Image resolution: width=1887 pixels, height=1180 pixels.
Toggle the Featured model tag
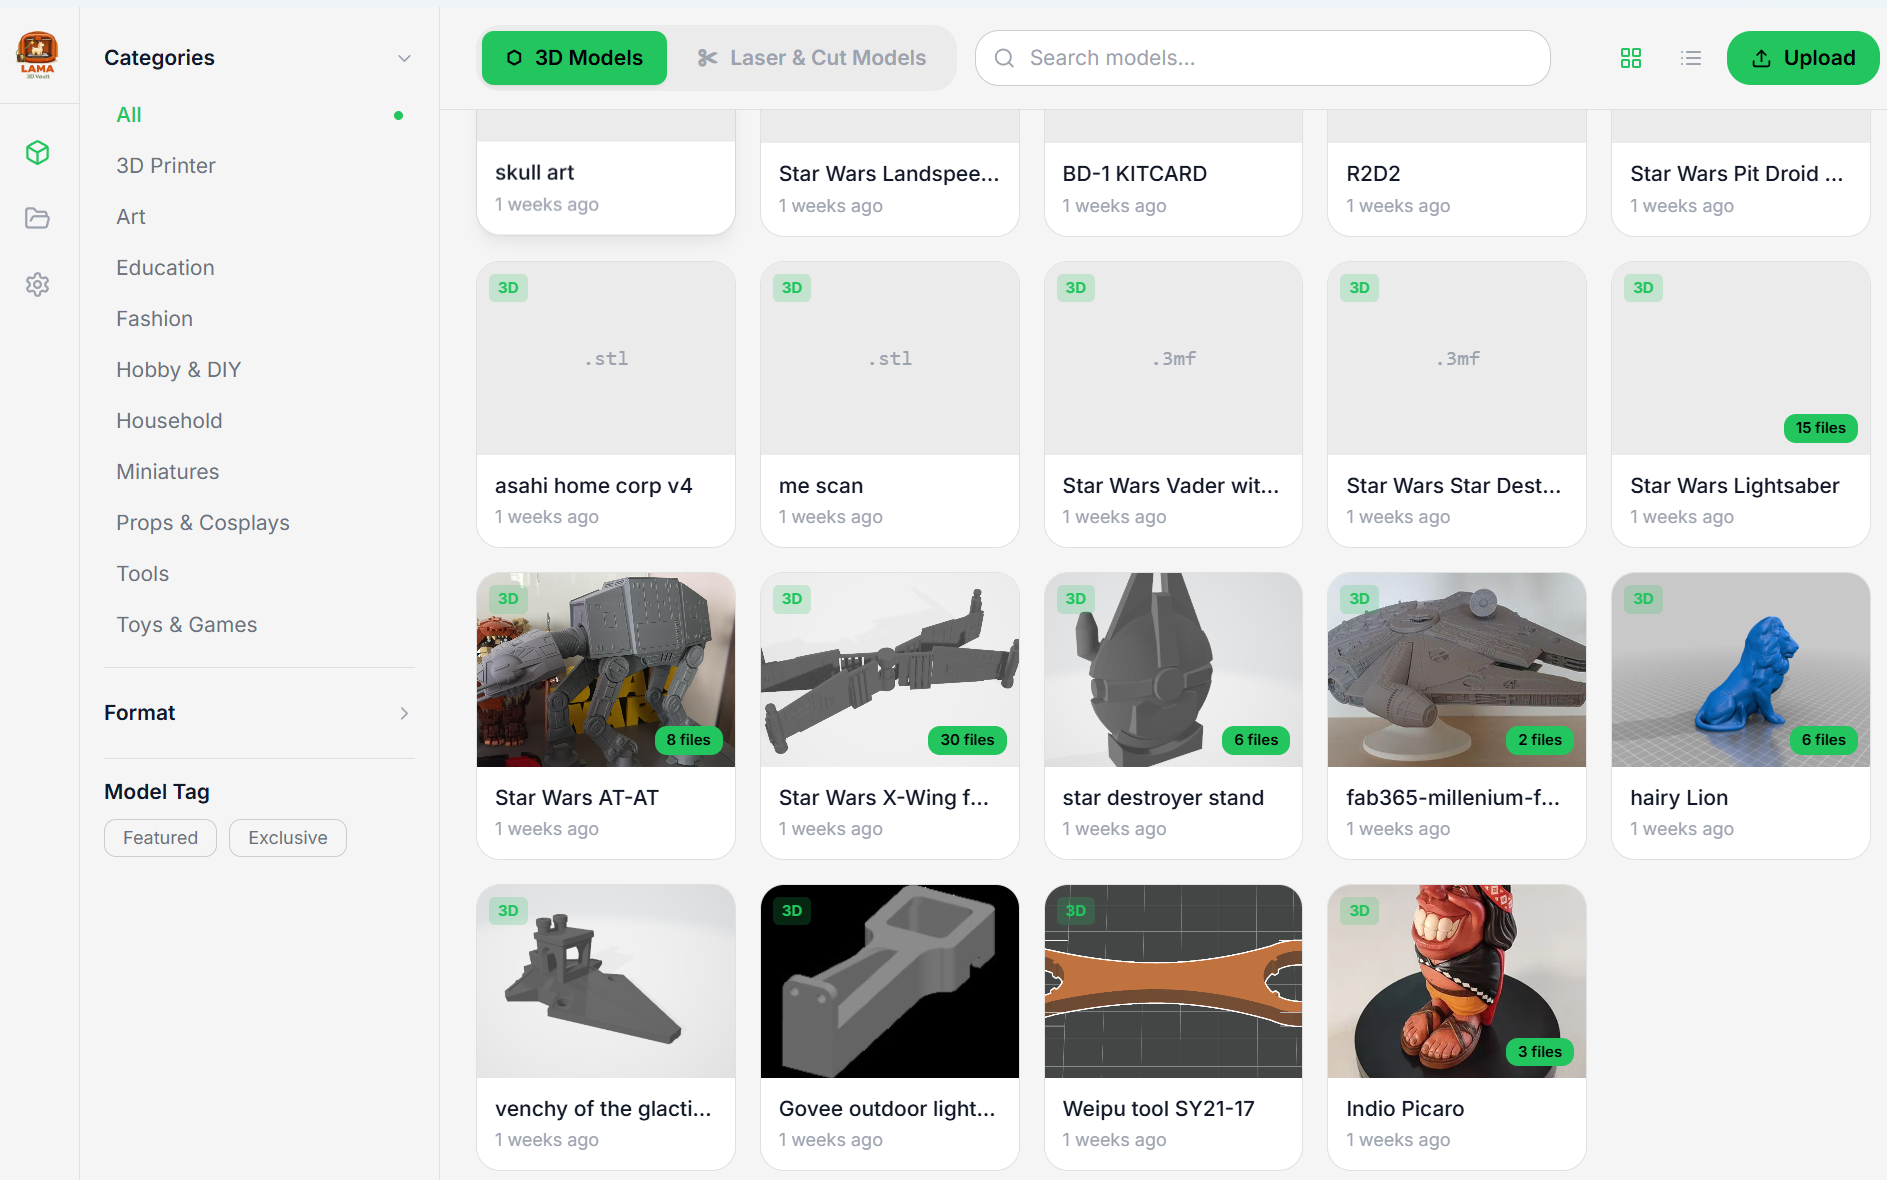coord(160,838)
